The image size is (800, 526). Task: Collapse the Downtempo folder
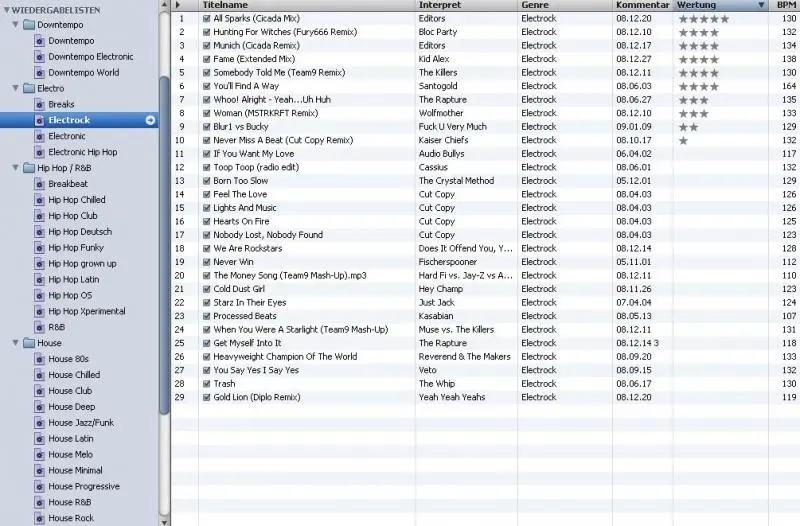pos(15,24)
